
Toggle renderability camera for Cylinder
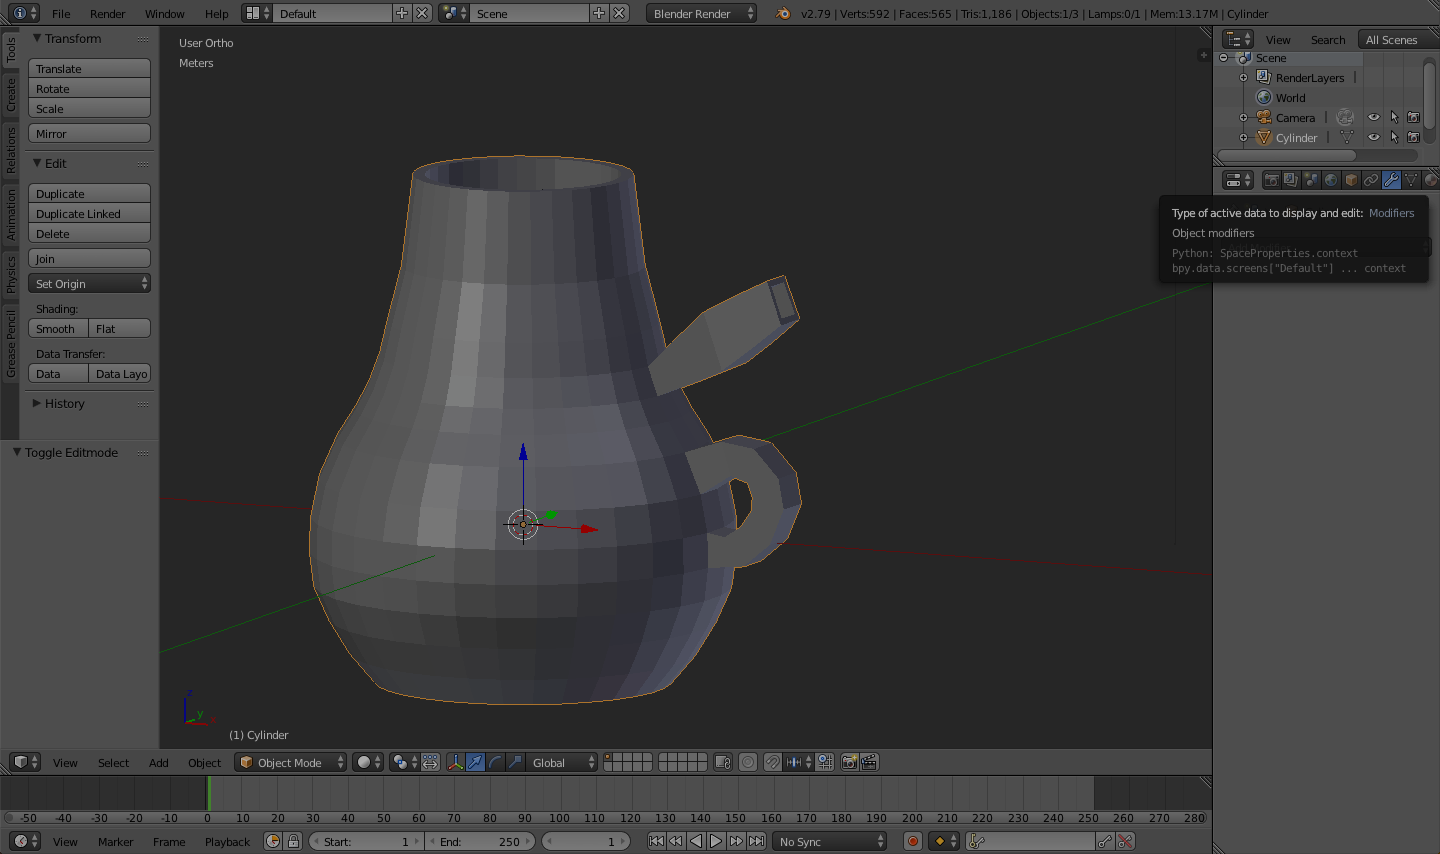[1414, 137]
